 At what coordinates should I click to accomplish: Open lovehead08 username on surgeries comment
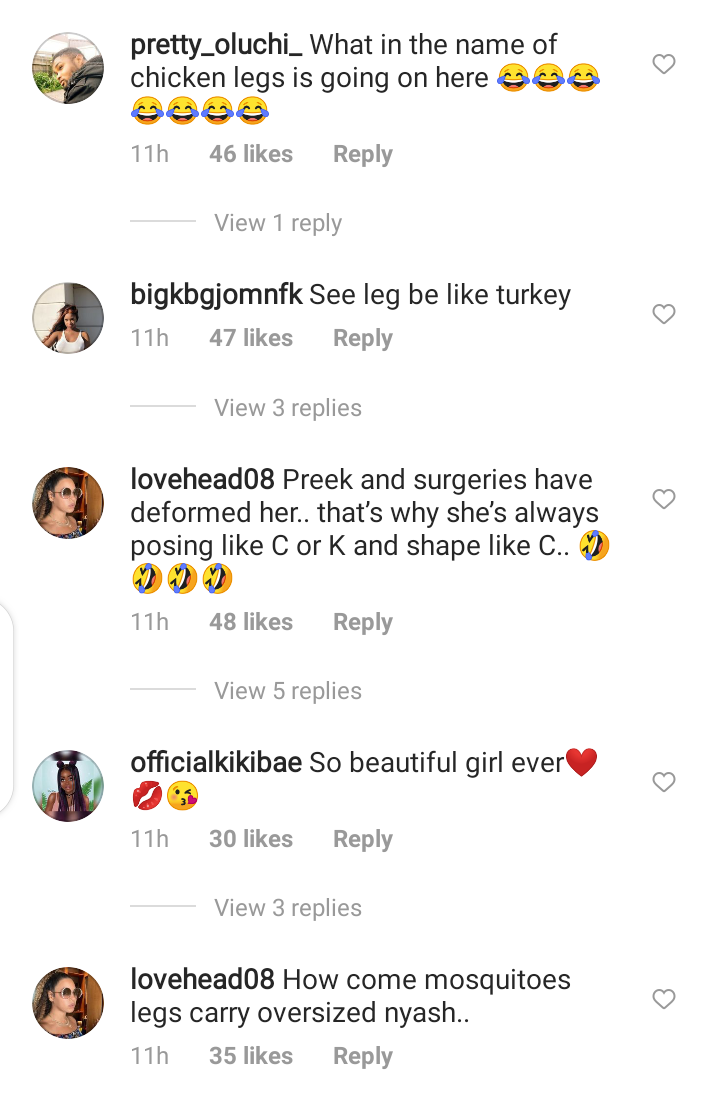point(202,480)
